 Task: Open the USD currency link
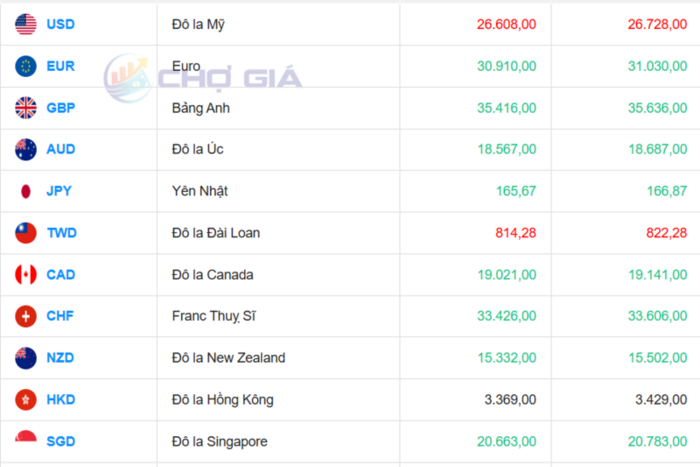(x=60, y=24)
